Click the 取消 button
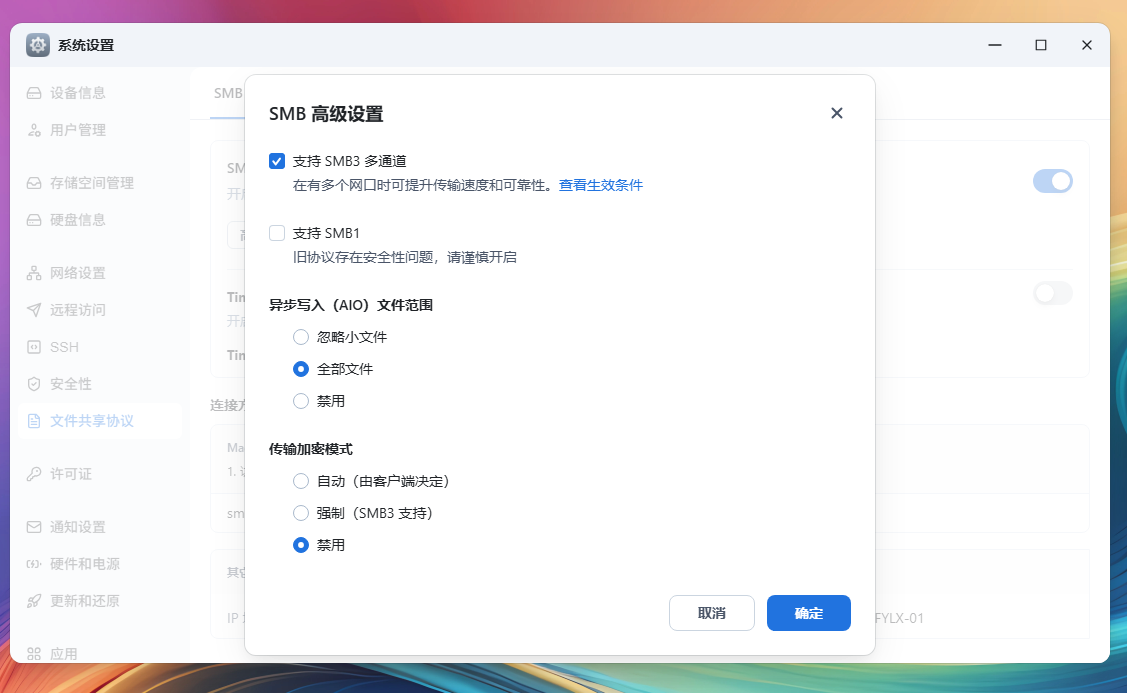 [x=712, y=613]
